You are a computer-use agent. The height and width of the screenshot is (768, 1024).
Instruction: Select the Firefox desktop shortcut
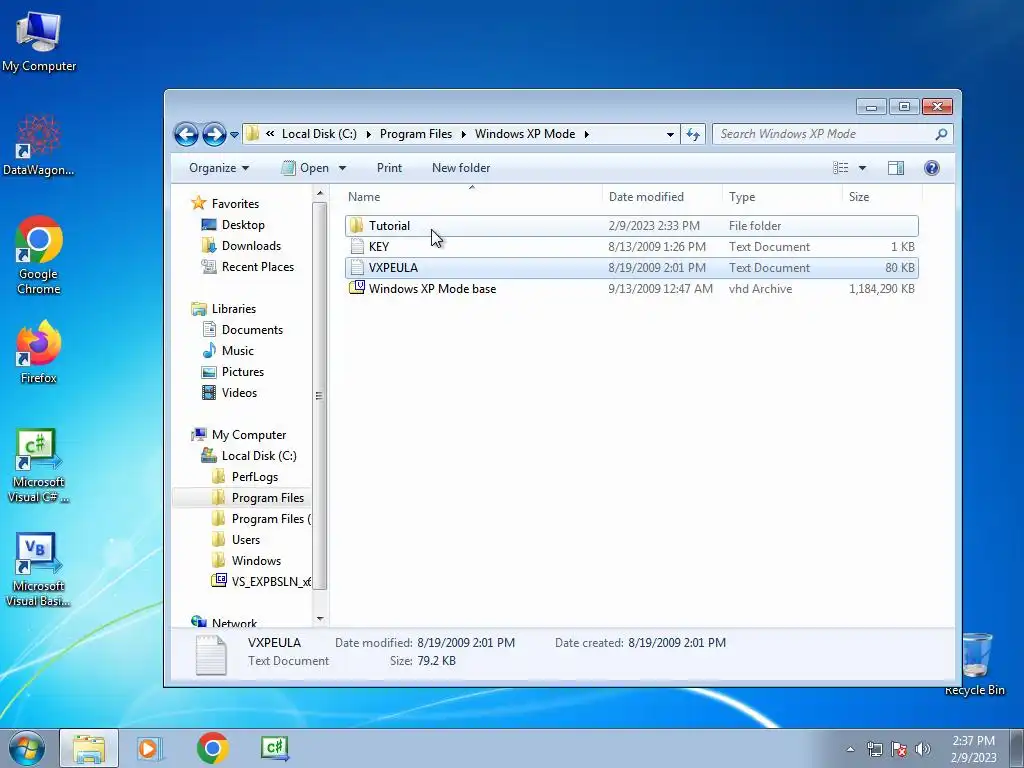(x=39, y=353)
